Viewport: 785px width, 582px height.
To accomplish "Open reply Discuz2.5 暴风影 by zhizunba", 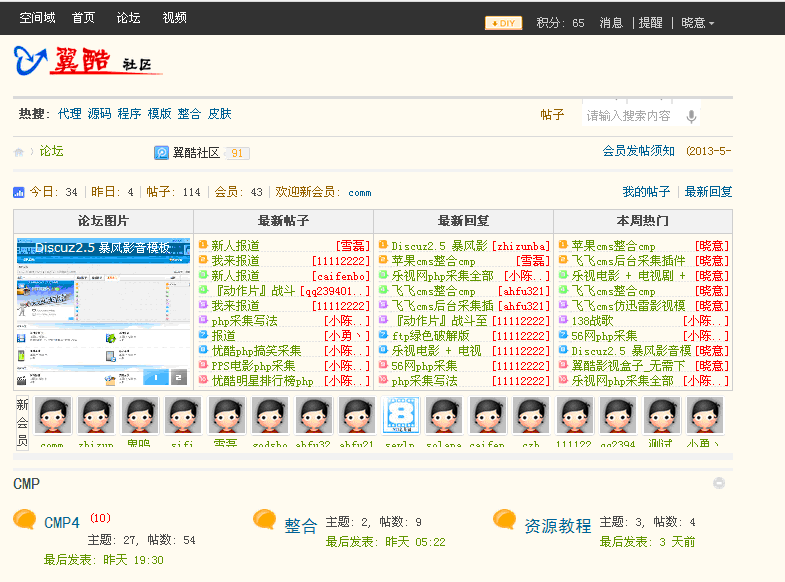I will pyautogui.click(x=439, y=246).
